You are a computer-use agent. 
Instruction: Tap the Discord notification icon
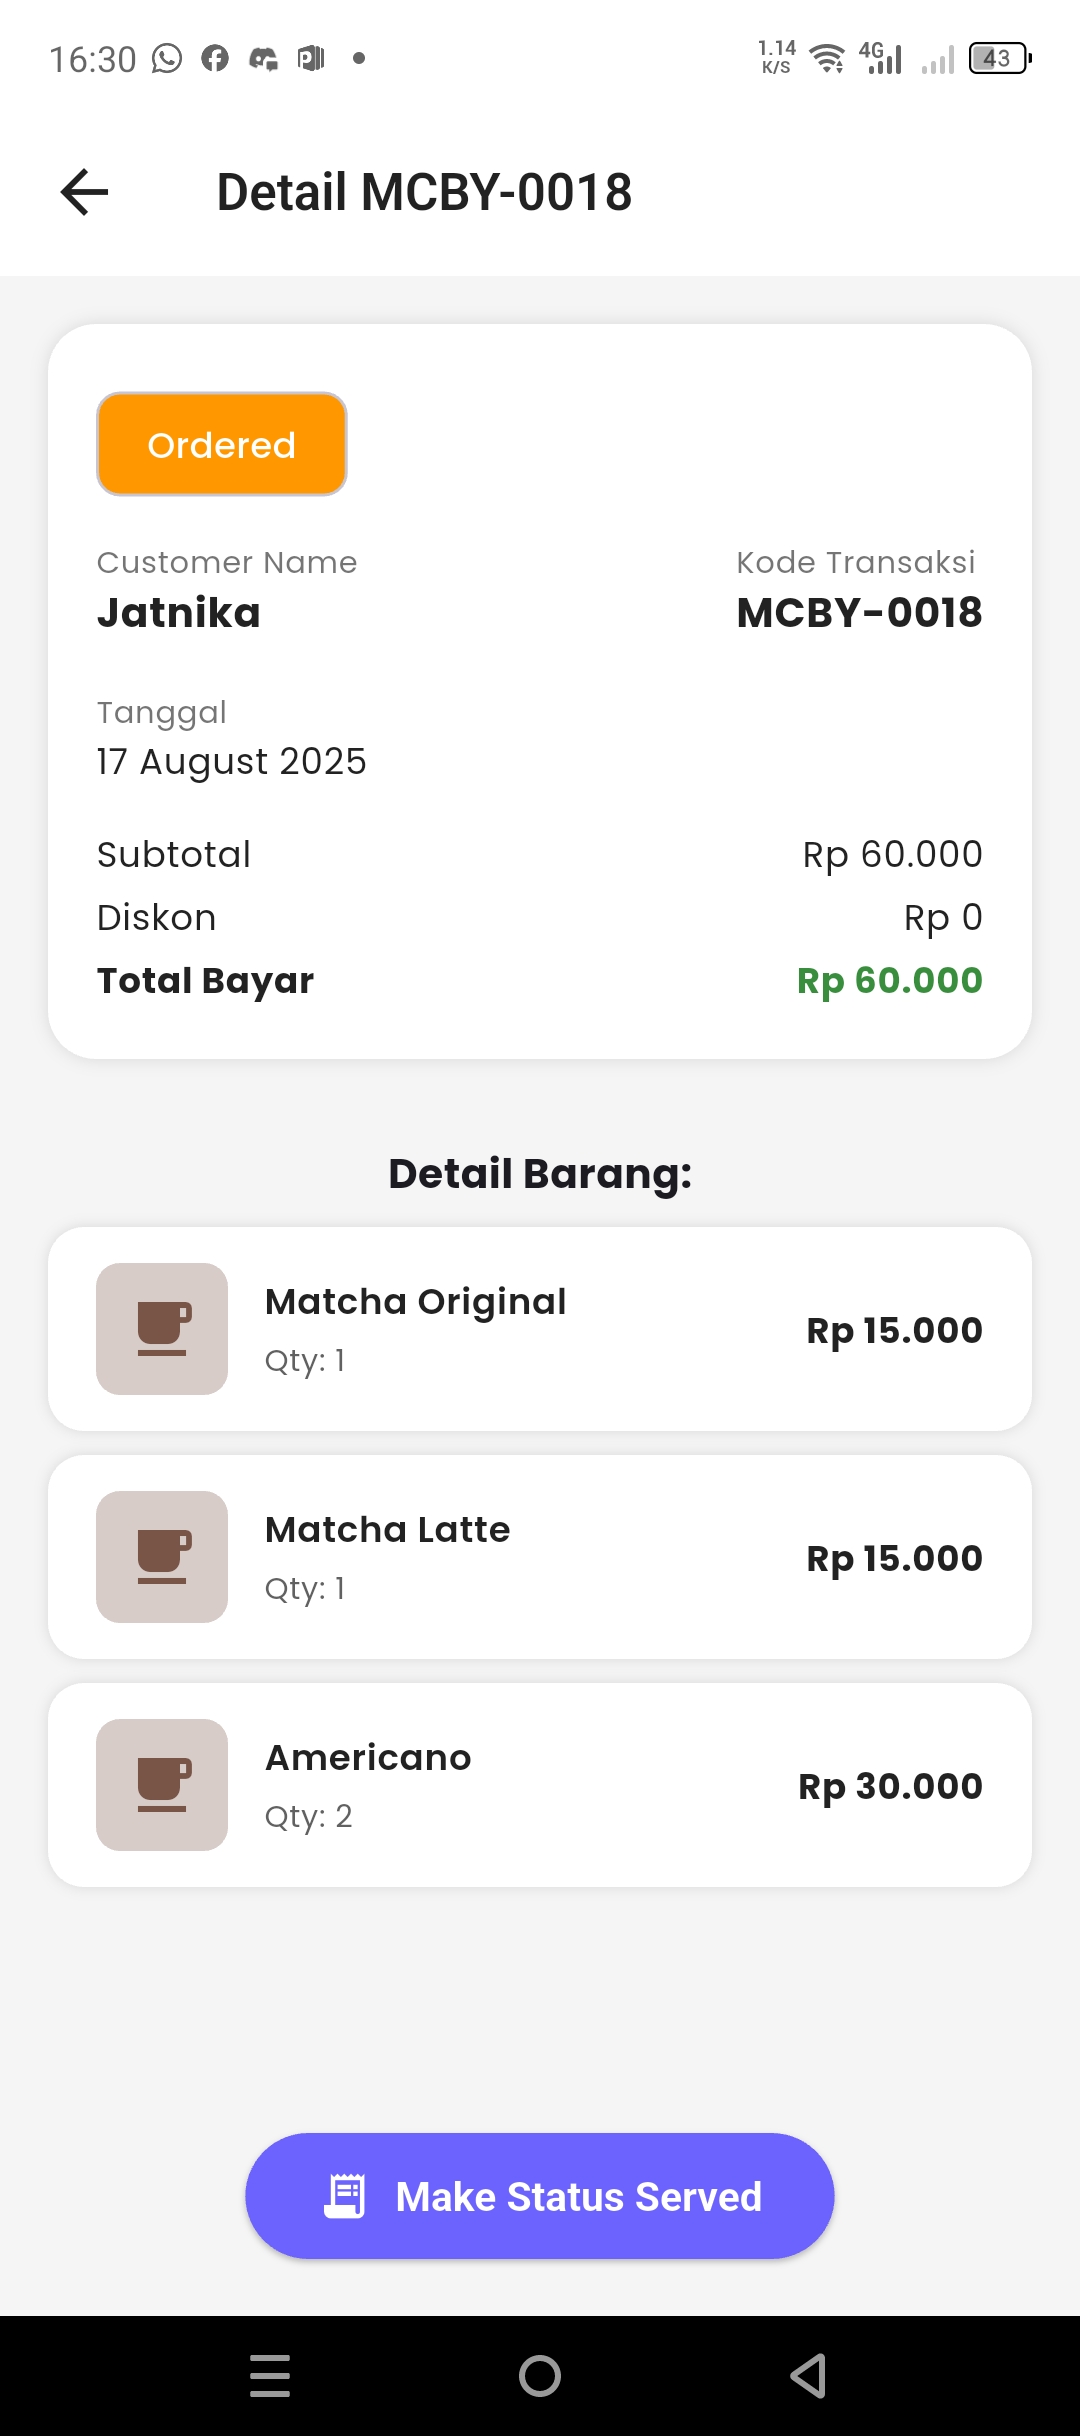(263, 59)
